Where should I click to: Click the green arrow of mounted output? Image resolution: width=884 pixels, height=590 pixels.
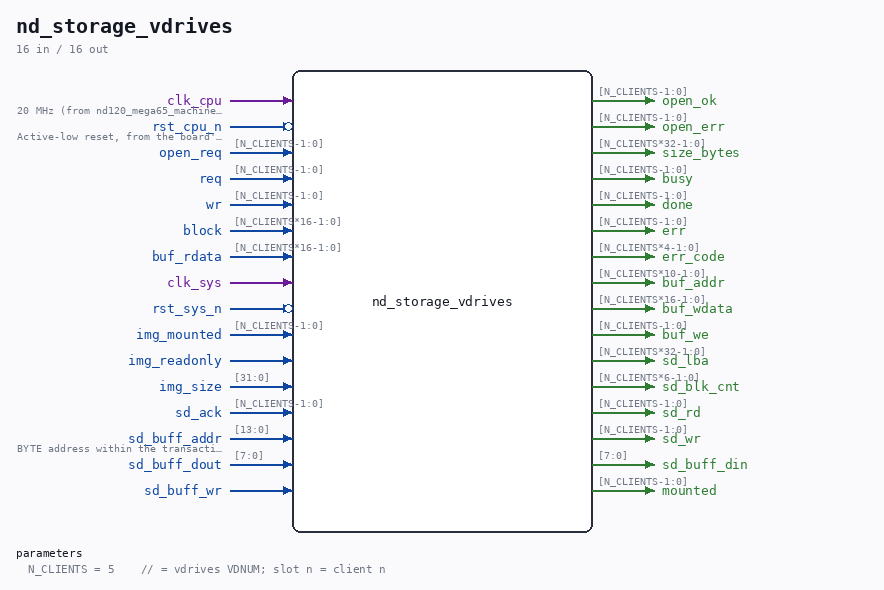pyautogui.click(x=624, y=491)
